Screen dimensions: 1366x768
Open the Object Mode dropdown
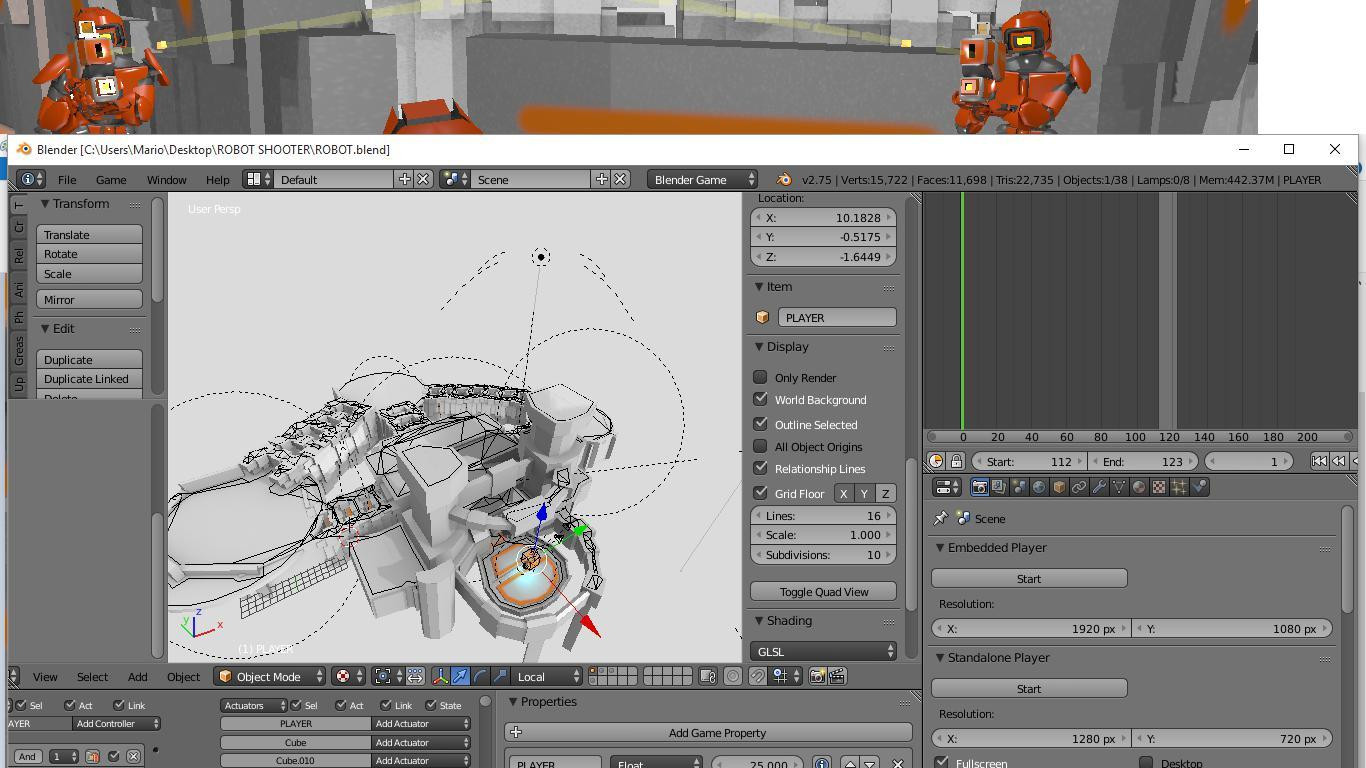tap(270, 676)
